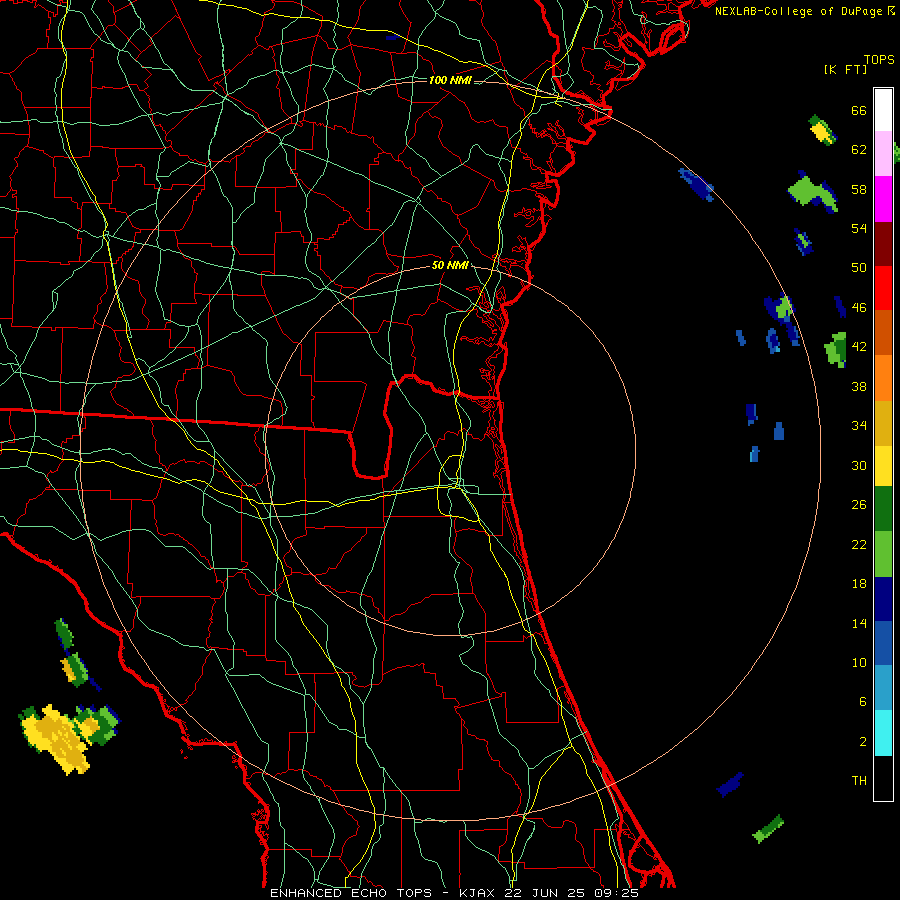
Task: Click the legend value 66
Action: click(859, 111)
